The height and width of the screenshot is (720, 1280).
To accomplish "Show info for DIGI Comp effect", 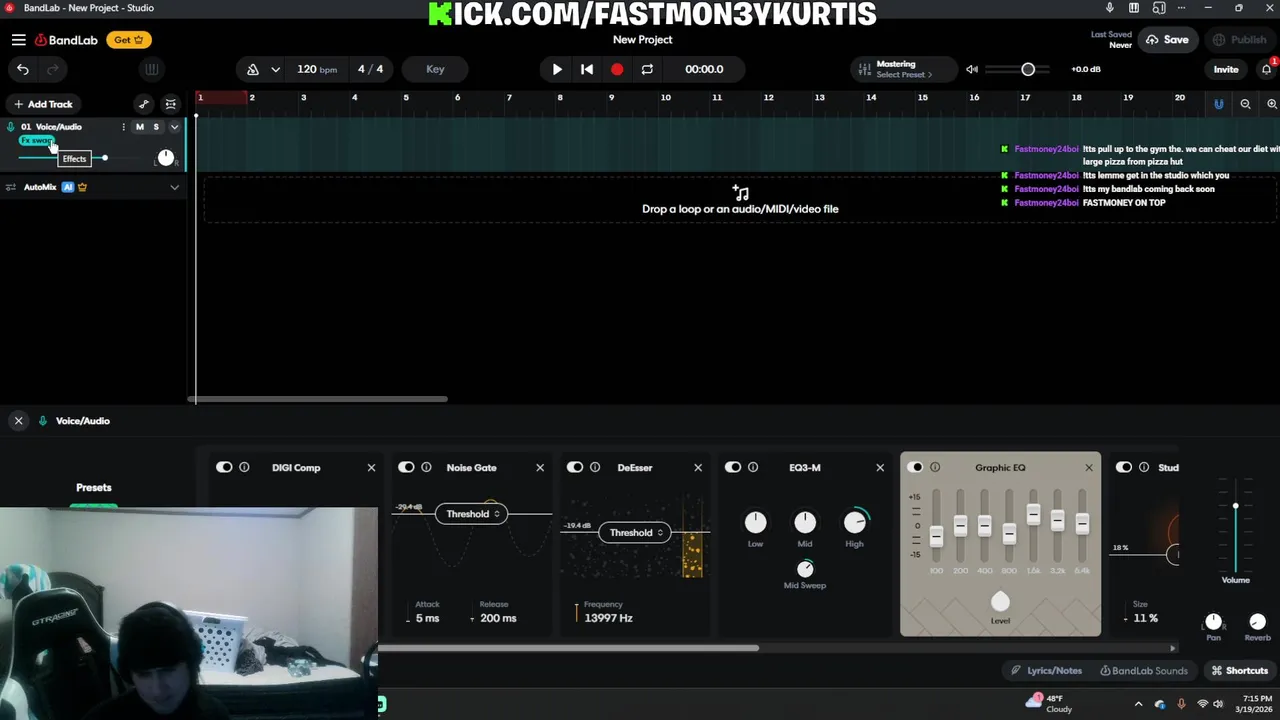I will pyautogui.click(x=244, y=467).
